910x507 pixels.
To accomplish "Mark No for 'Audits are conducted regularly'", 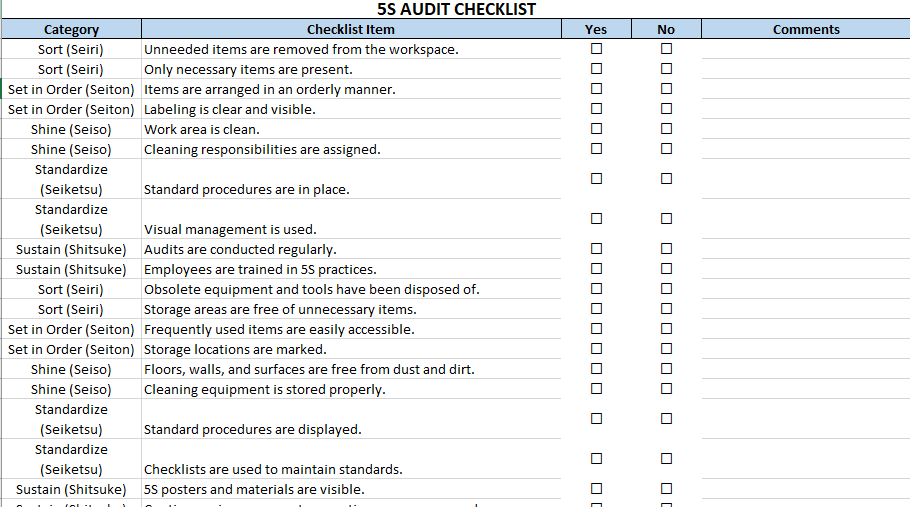I will [666, 248].
